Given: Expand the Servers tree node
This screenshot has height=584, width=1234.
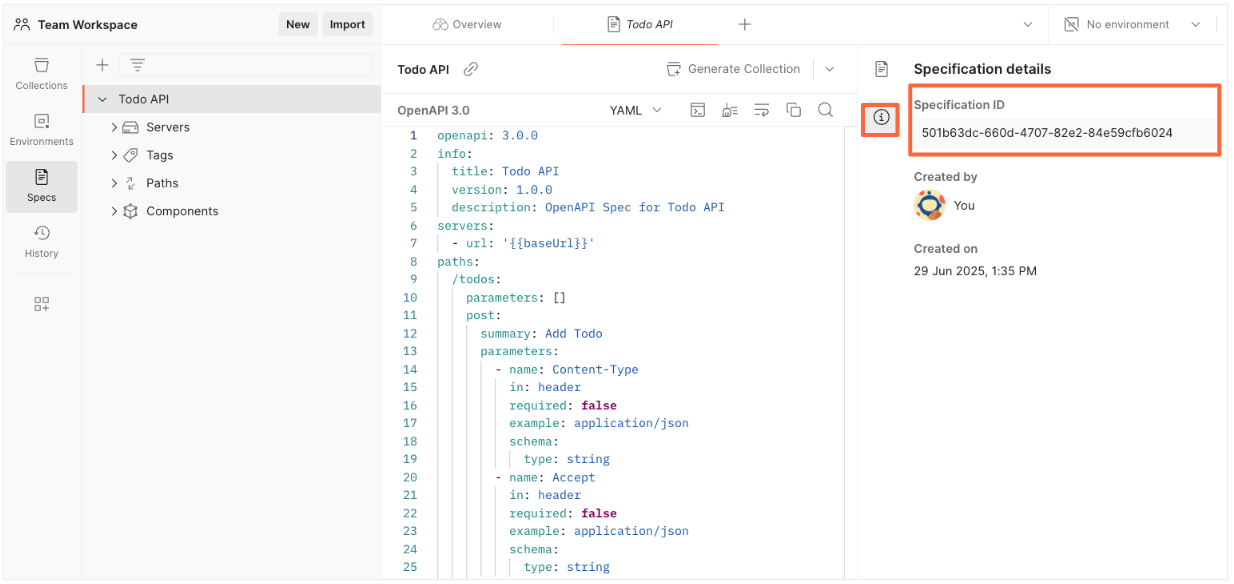Looking at the screenshot, I should coord(114,127).
